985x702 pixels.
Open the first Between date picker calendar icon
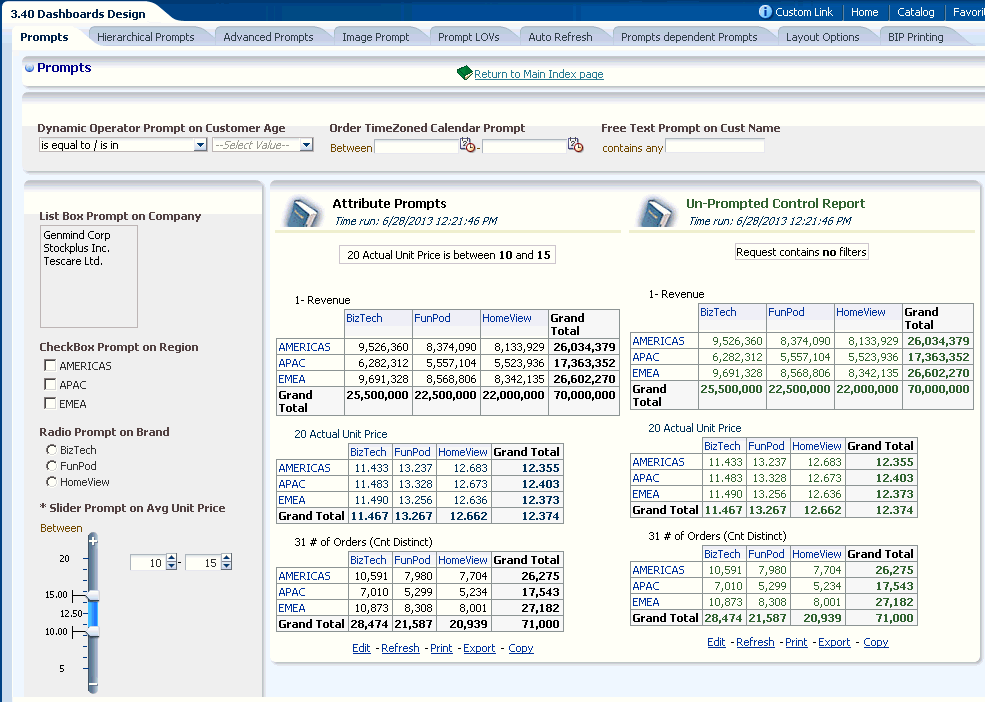[466, 144]
